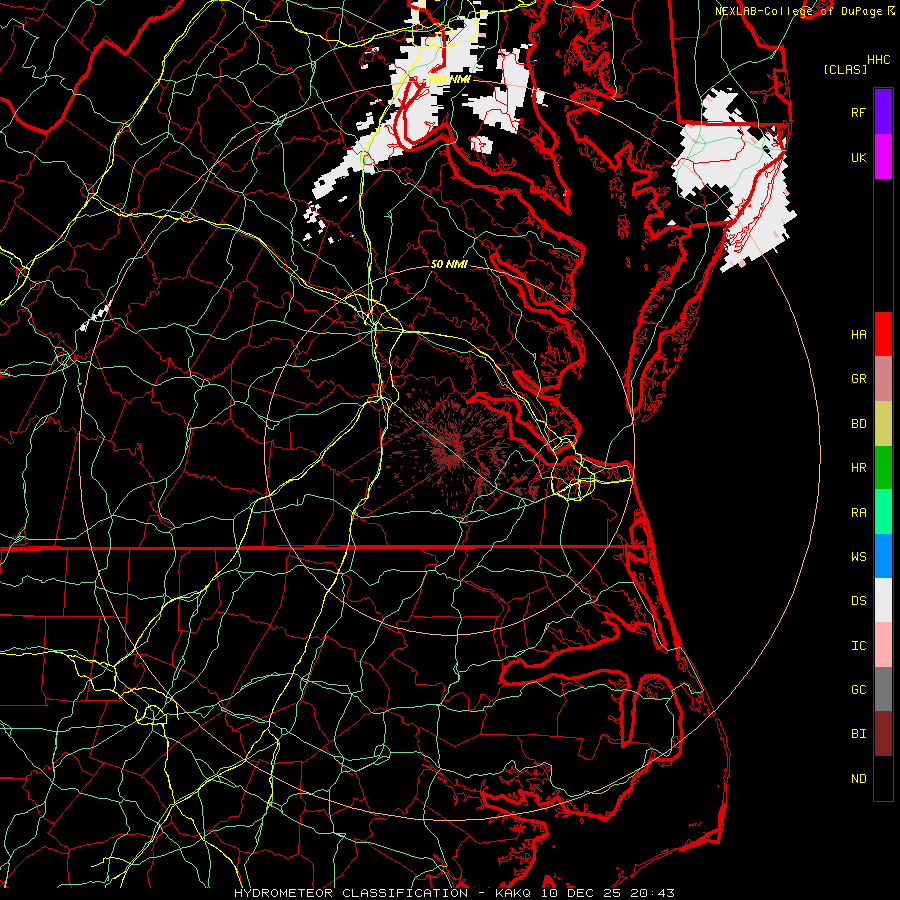
Task: Click the 10 DEC 25 date text
Action: tap(582, 893)
